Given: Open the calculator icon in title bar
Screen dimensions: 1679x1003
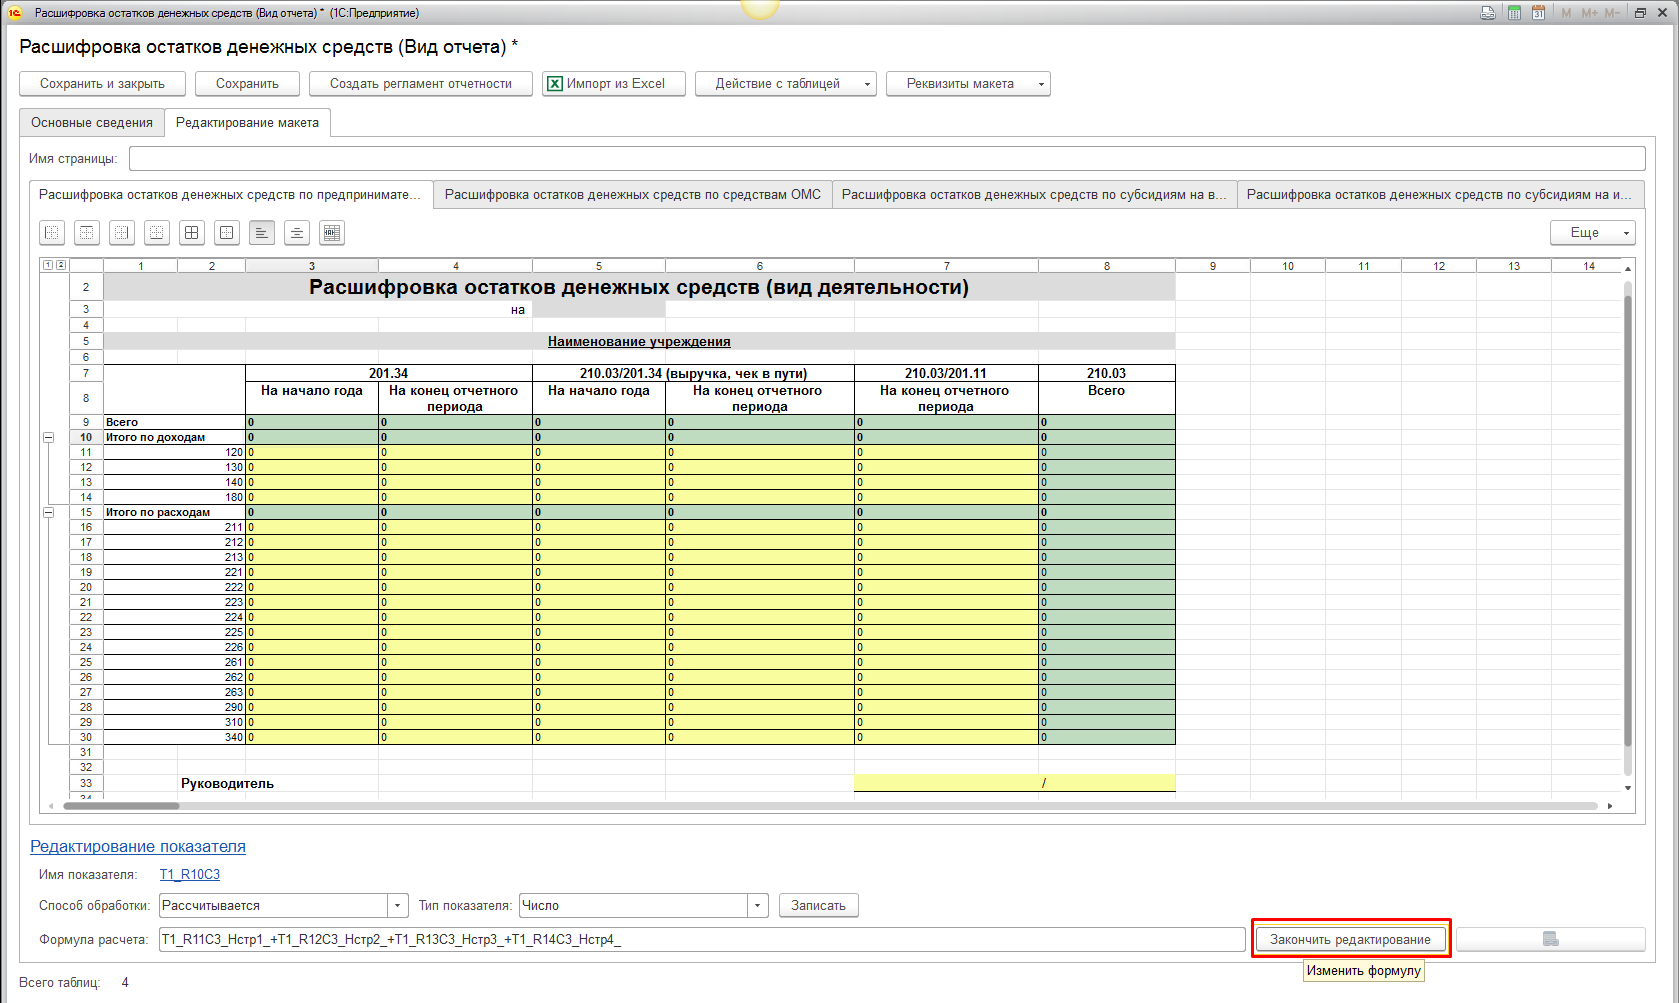Looking at the screenshot, I should click(x=1514, y=13).
